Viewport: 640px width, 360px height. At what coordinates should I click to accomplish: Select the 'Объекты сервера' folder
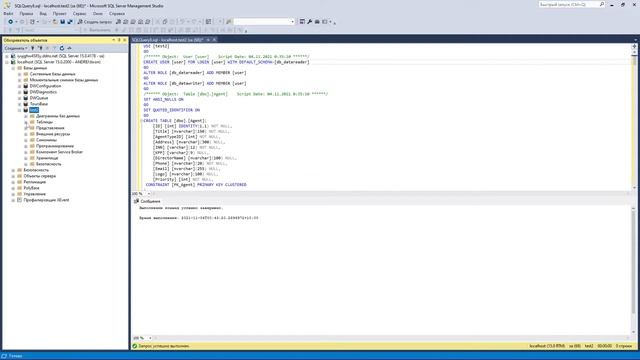point(40,176)
